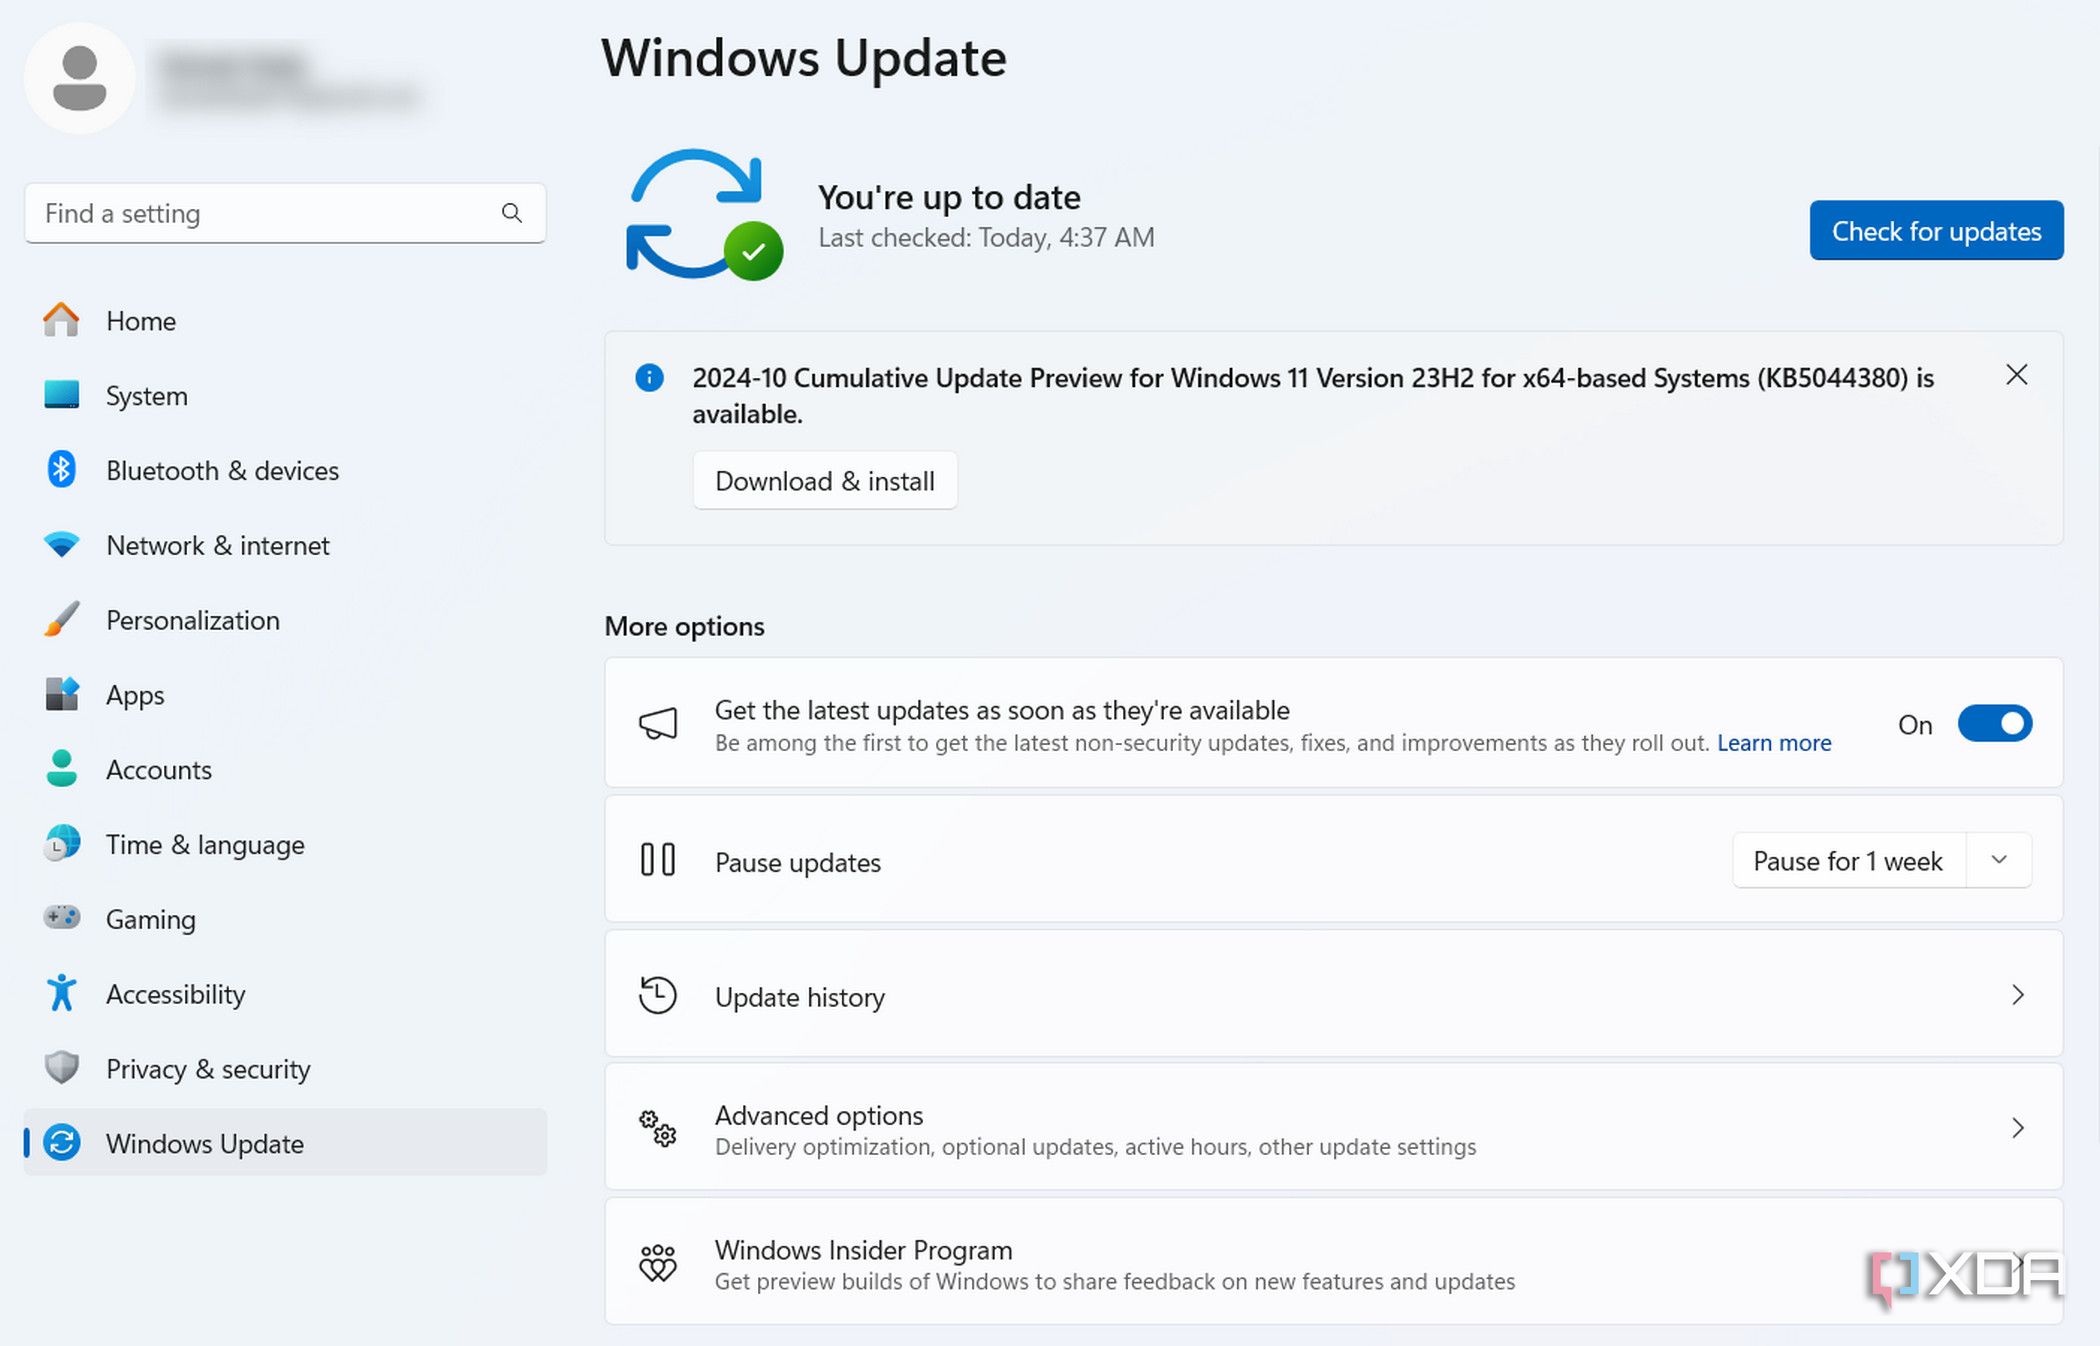Open Advanced options using its chevron
This screenshot has width=2100, height=1346.
click(2017, 1128)
